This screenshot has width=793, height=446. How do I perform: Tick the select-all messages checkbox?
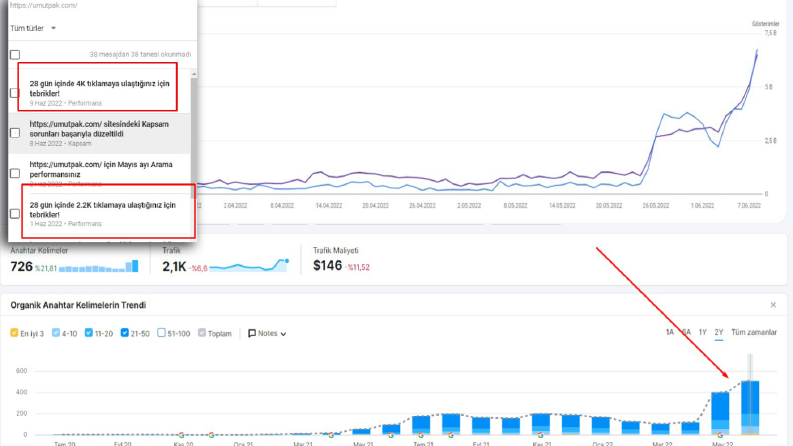[15, 55]
